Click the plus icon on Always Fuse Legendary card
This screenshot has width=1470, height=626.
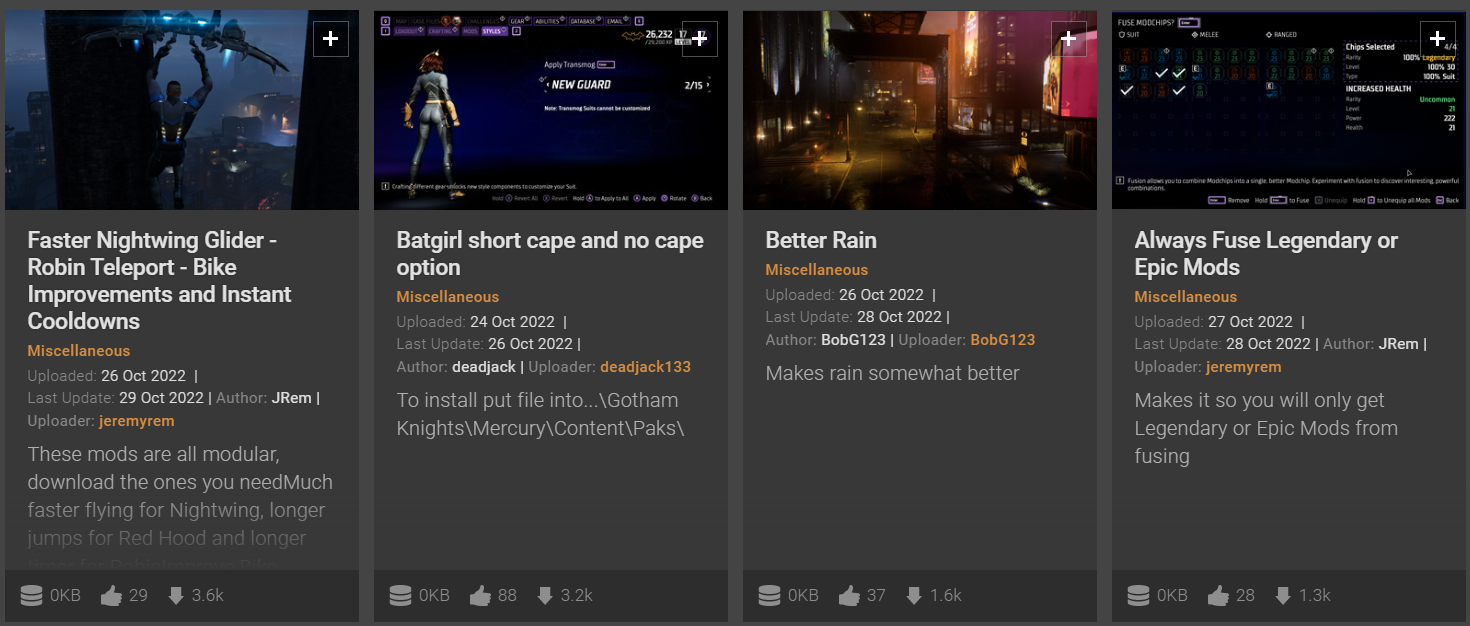[x=1438, y=39]
